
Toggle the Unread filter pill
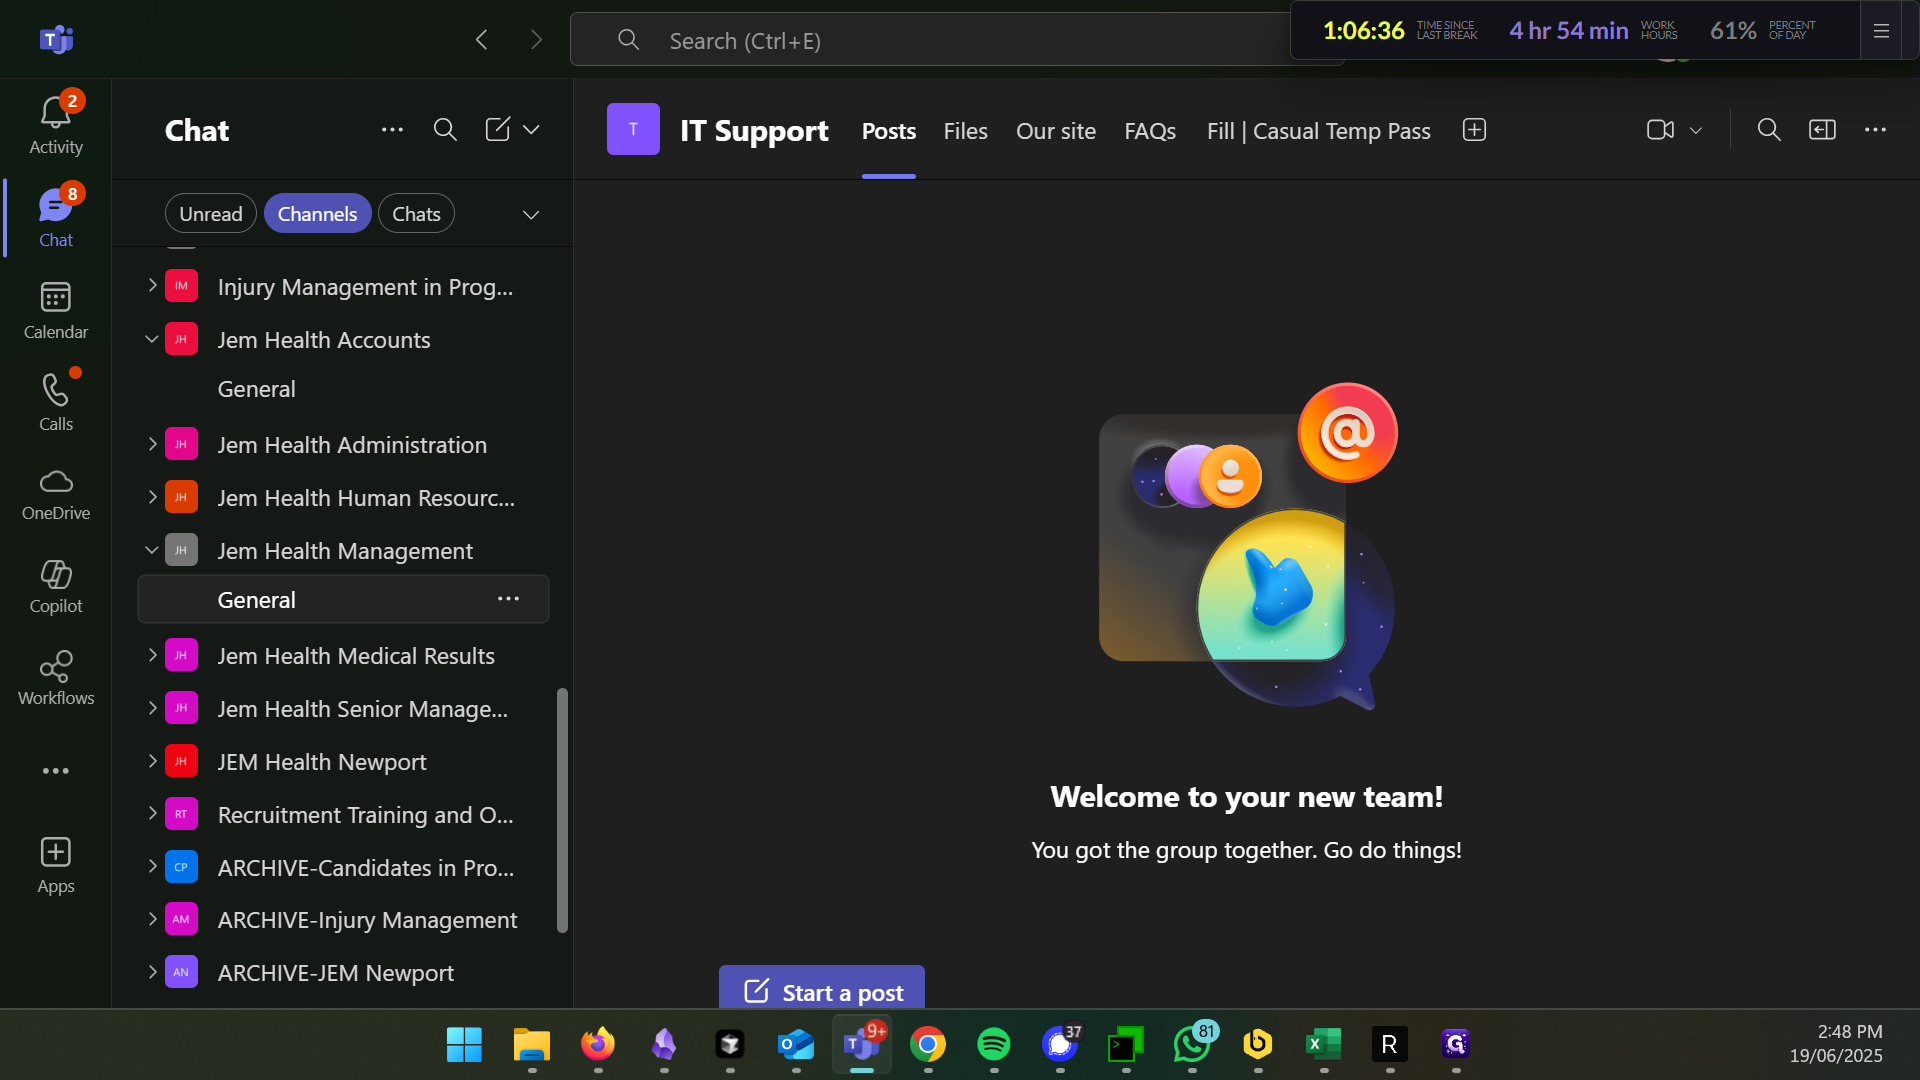(x=210, y=214)
